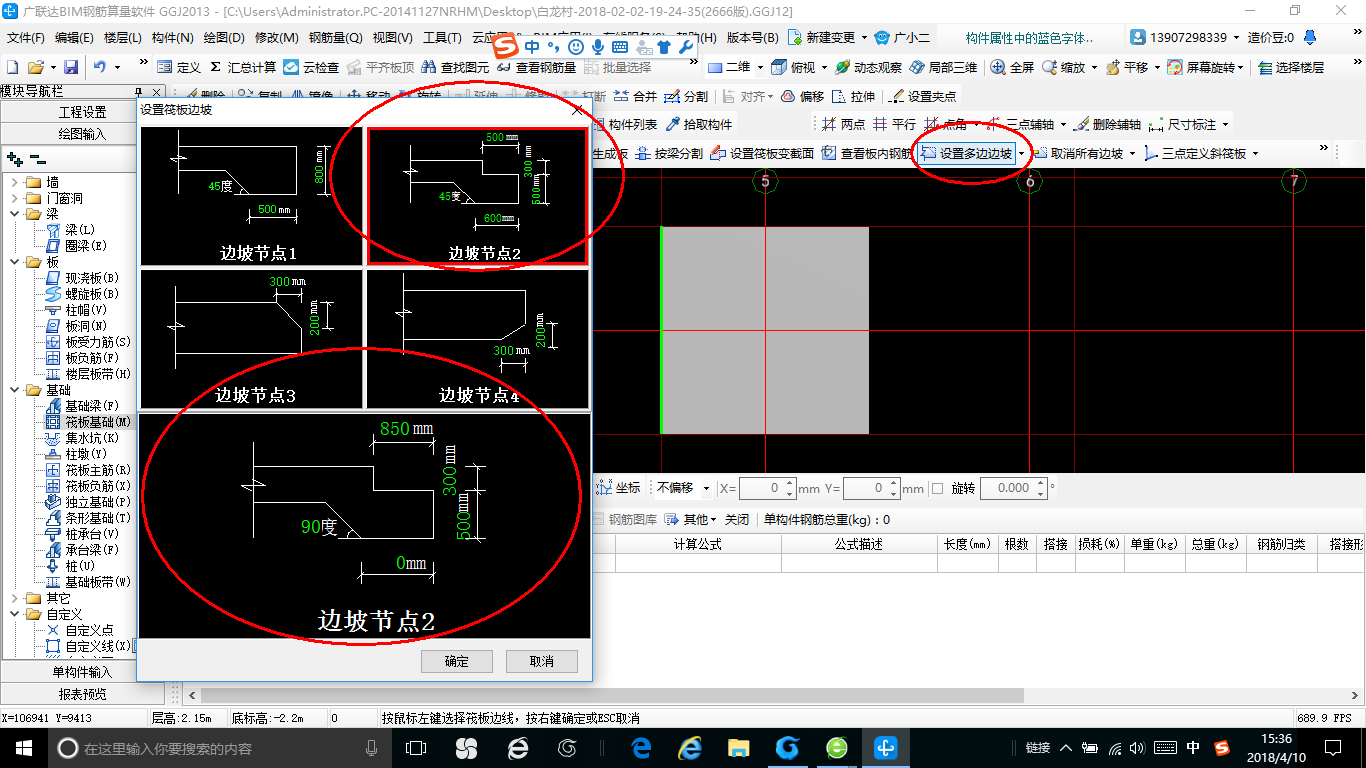
Task: Click 选择楼层 select floor tool
Action: [1291, 67]
